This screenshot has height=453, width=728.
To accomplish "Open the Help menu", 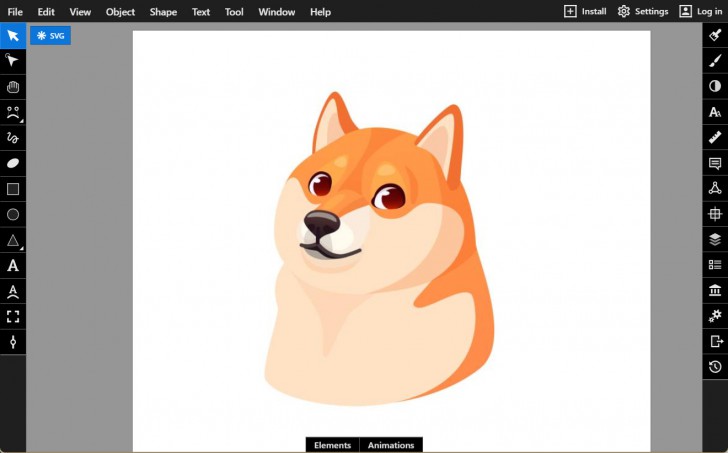I will click(320, 12).
